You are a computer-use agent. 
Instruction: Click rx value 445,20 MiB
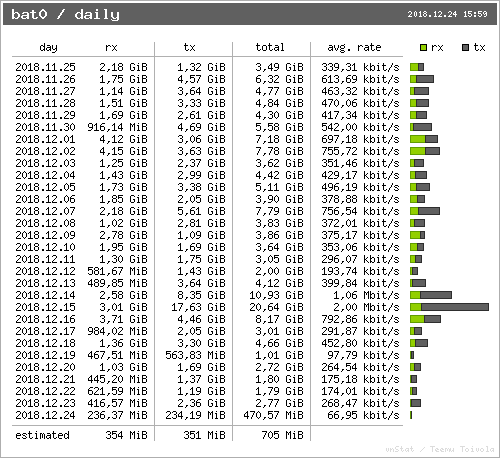click(117, 379)
